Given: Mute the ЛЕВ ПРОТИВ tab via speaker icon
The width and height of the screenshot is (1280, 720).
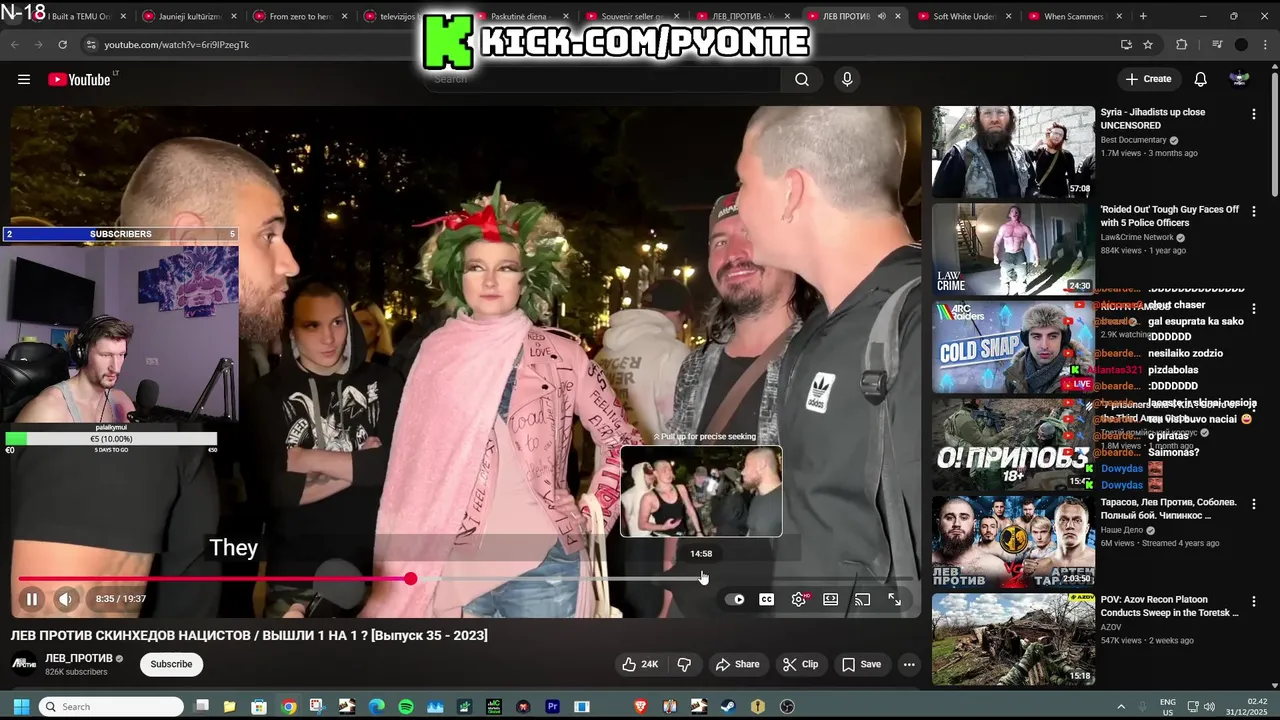Looking at the screenshot, I should pyautogui.click(x=881, y=16).
